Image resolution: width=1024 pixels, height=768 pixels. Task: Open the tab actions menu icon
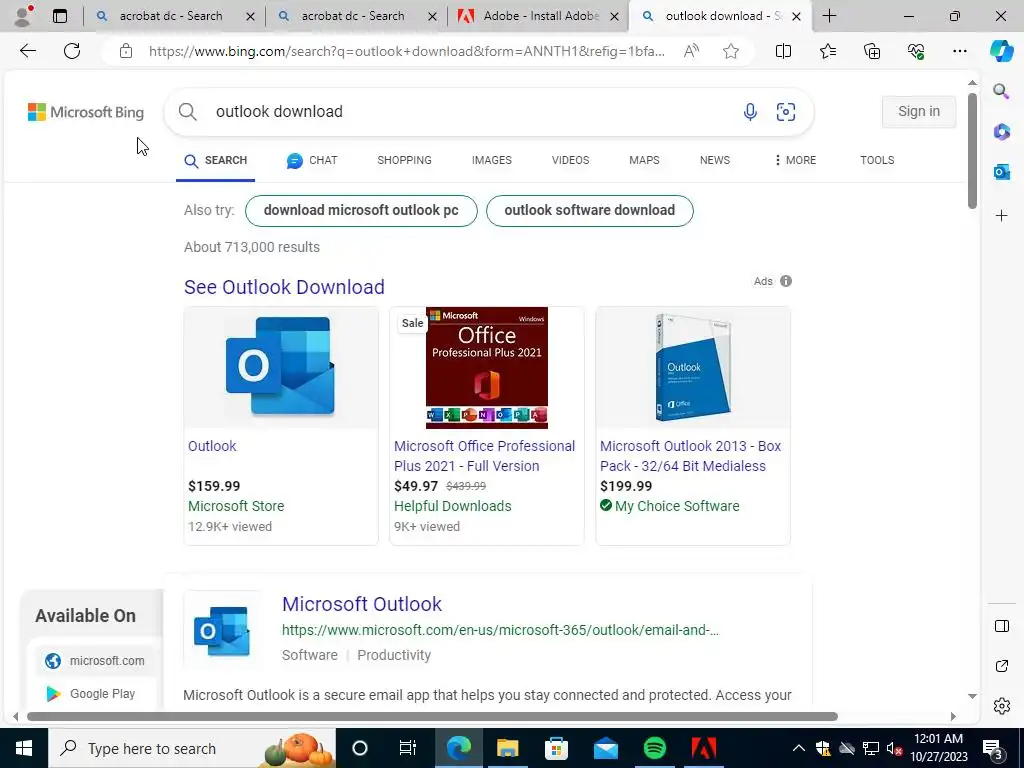pos(60,16)
